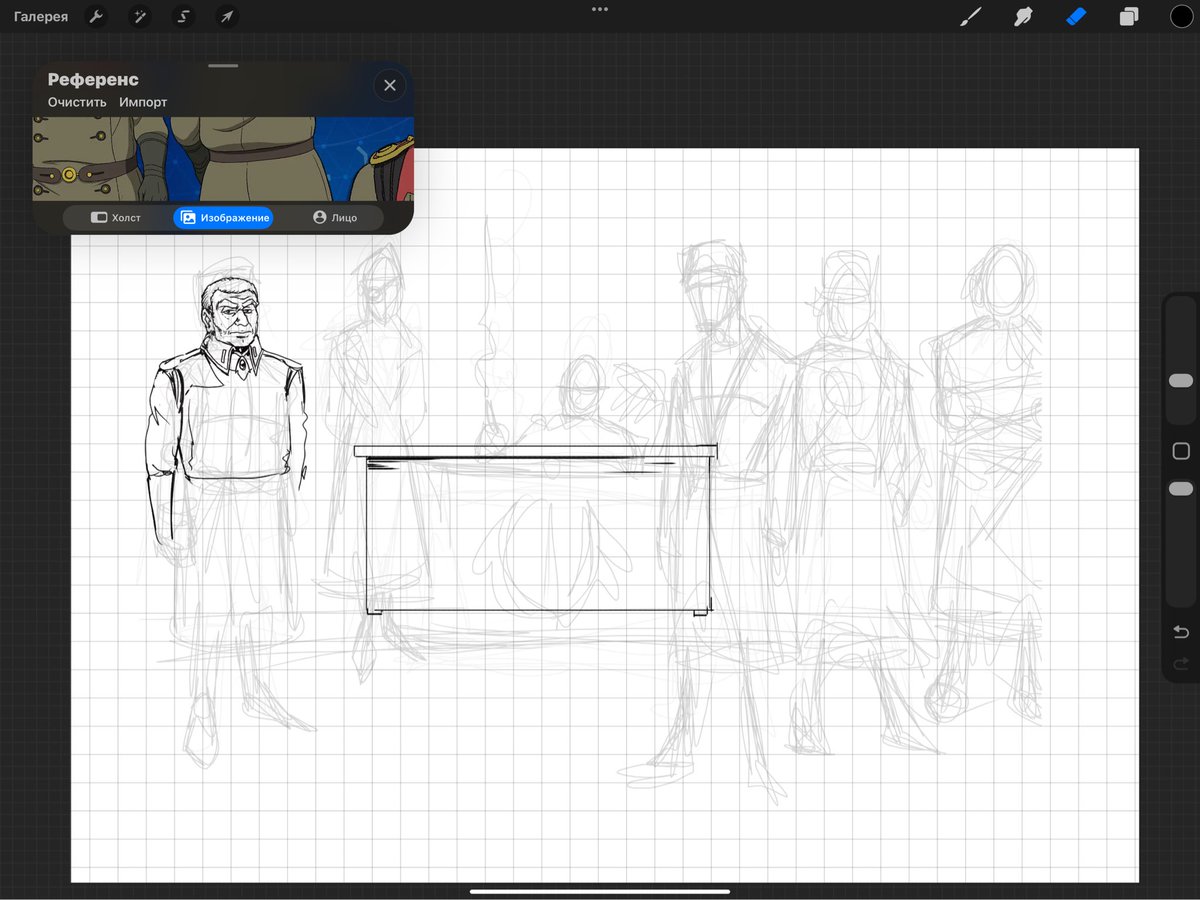Tap the brush size slider handle

[1181, 381]
